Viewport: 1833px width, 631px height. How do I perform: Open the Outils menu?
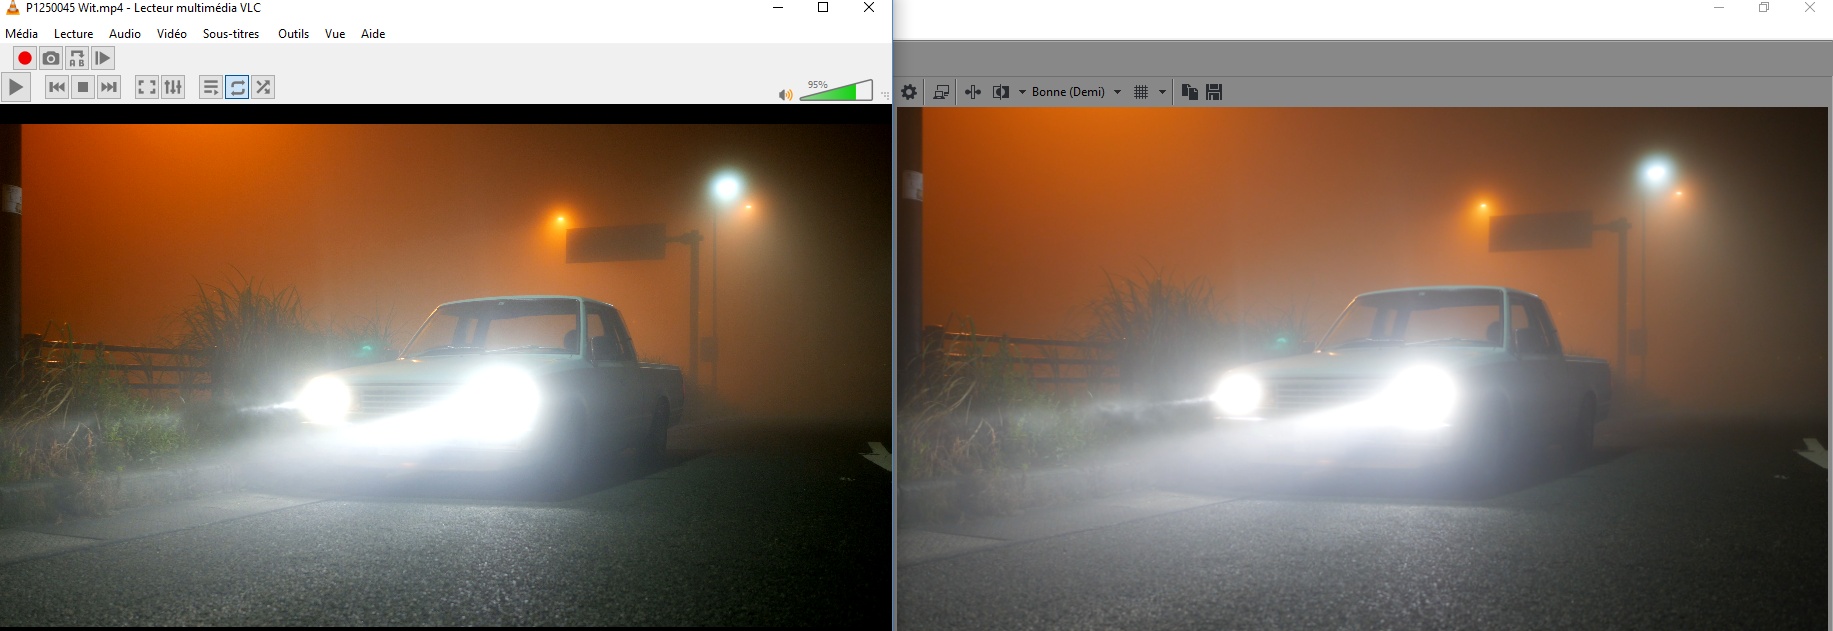point(293,34)
